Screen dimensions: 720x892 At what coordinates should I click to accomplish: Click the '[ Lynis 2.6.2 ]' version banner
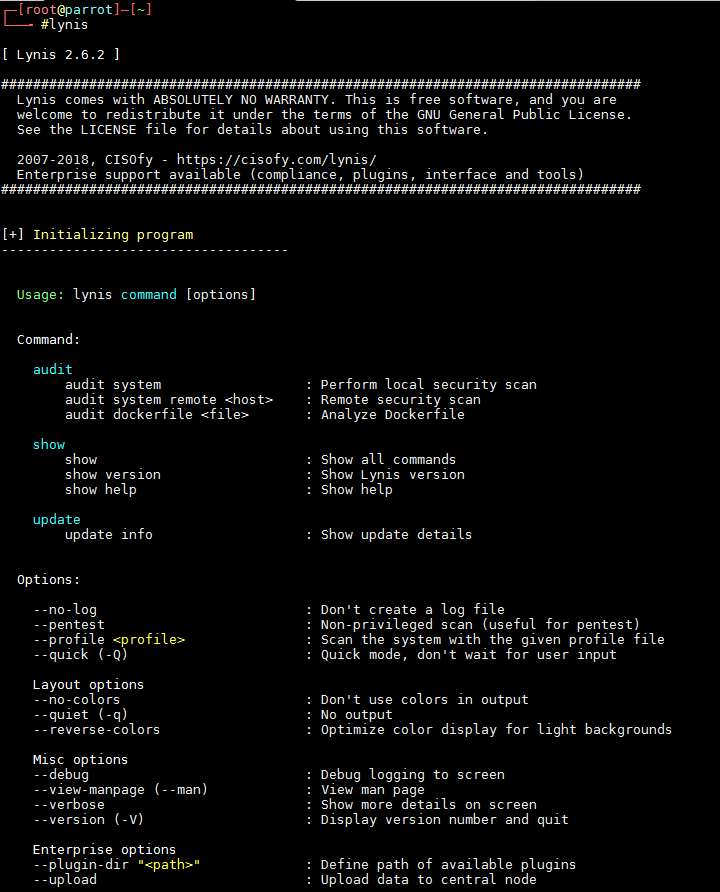(x=61, y=55)
